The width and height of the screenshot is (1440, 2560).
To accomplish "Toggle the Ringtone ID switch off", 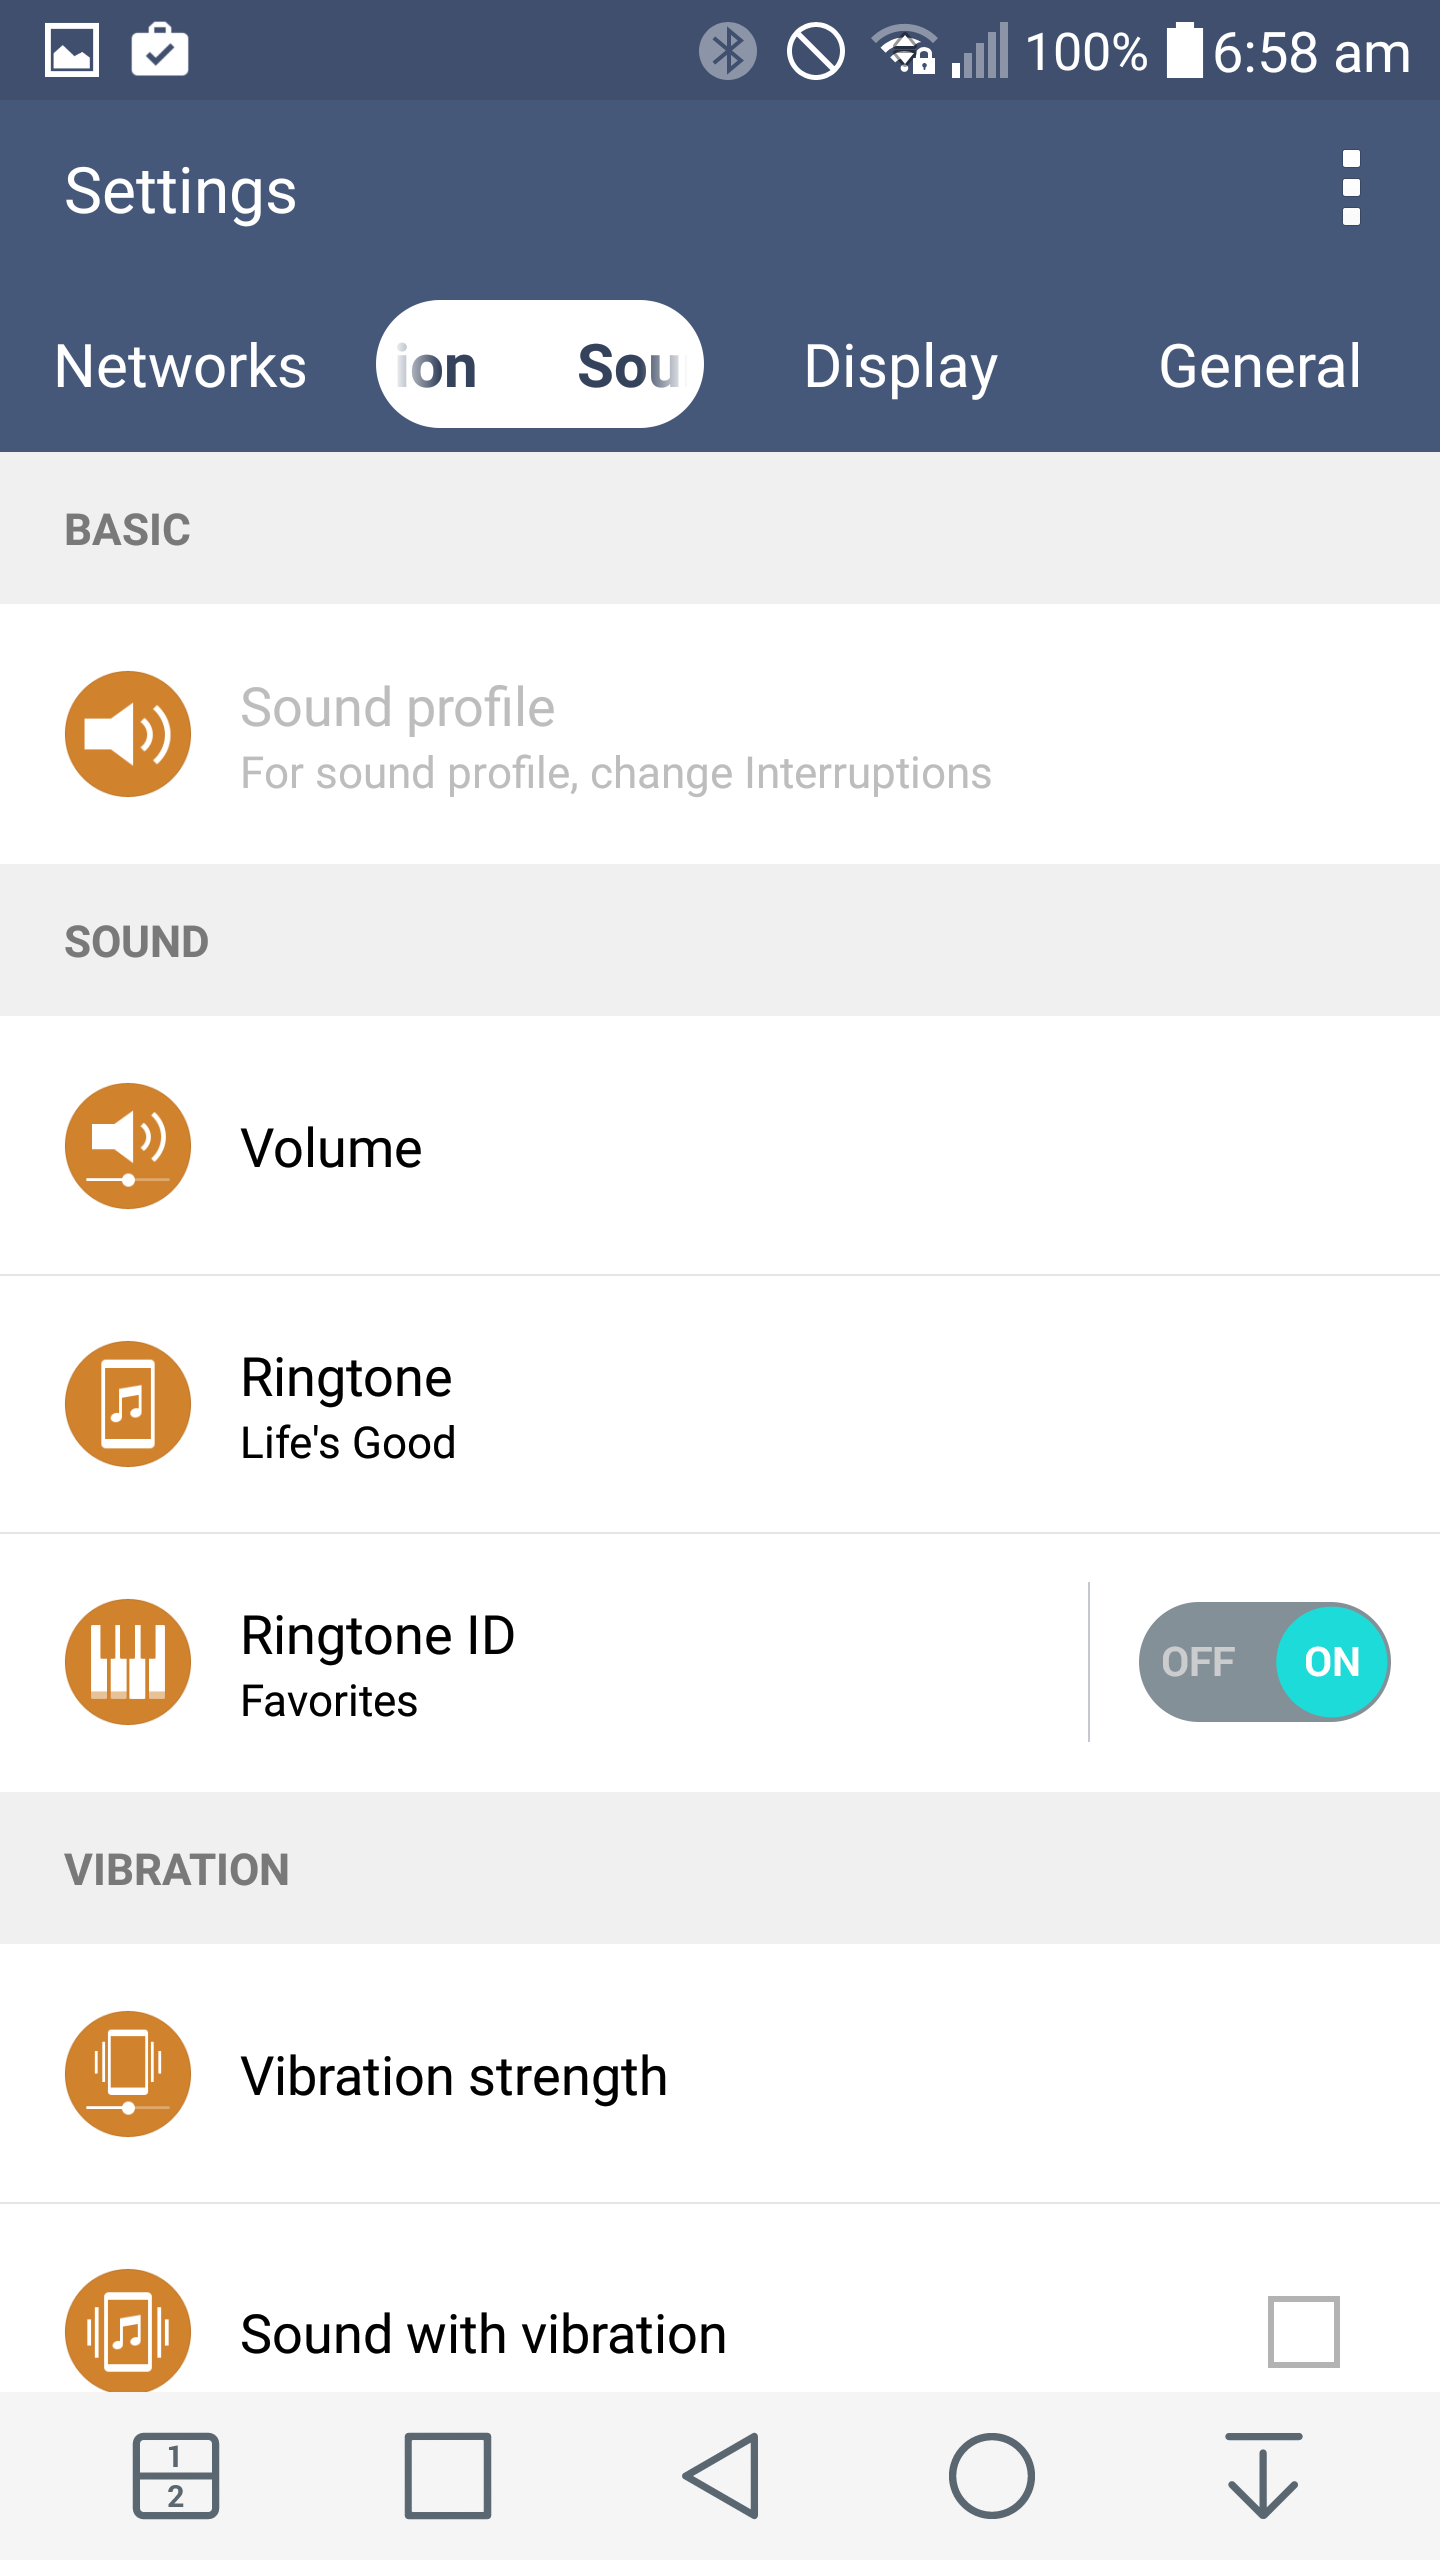I will pyautogui.click(x=1264, y=1662).
